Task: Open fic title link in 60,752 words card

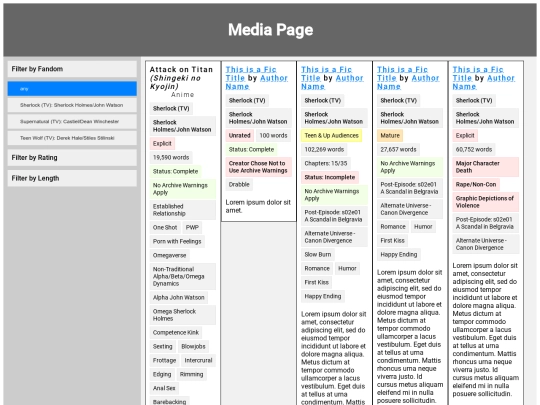Action: tap(478, 74)
